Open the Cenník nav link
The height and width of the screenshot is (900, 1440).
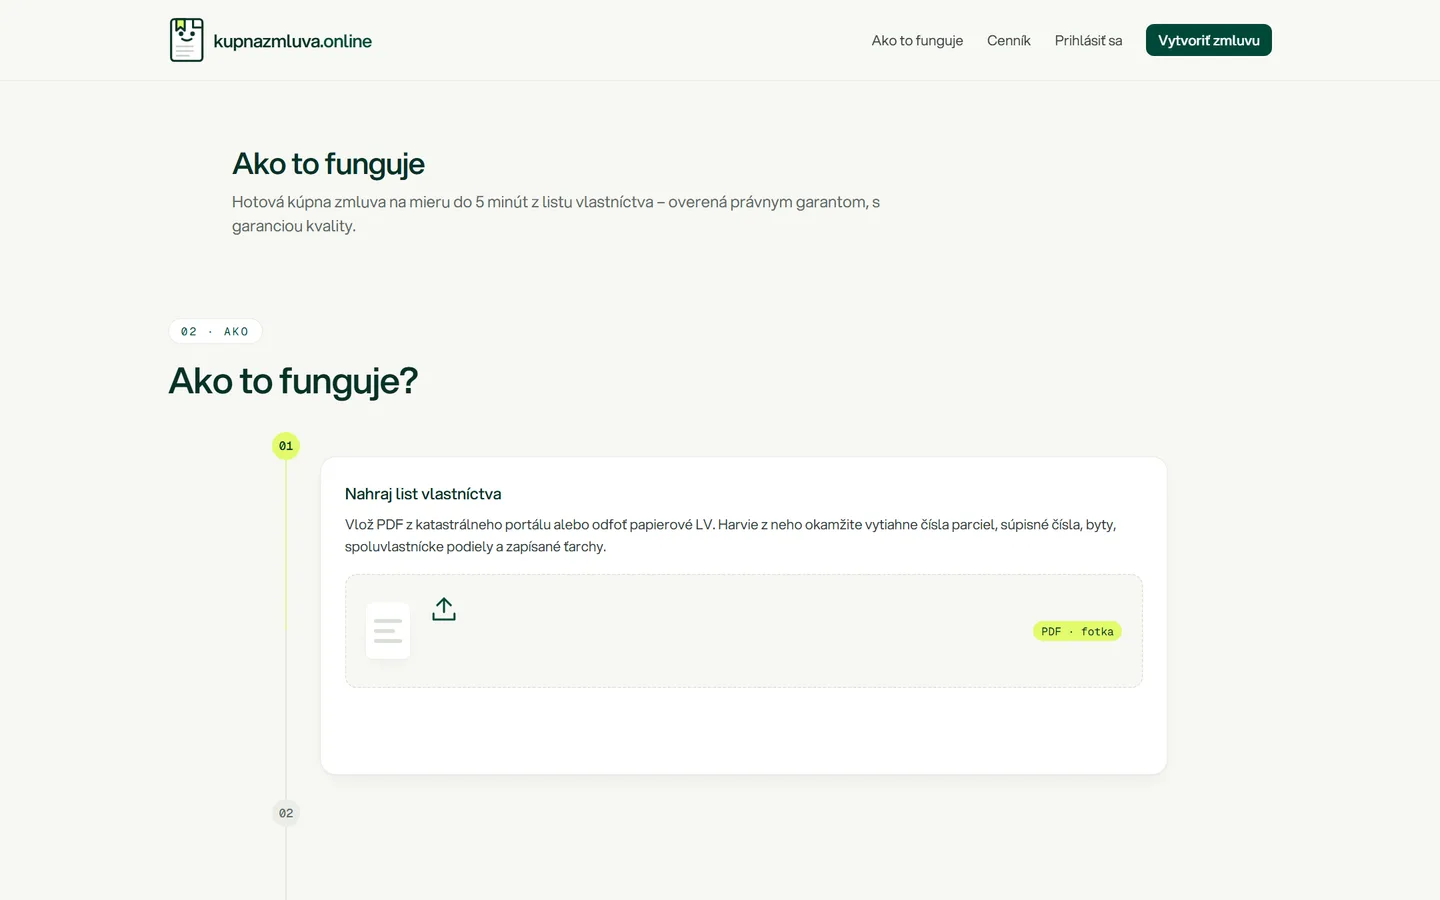1009,40
